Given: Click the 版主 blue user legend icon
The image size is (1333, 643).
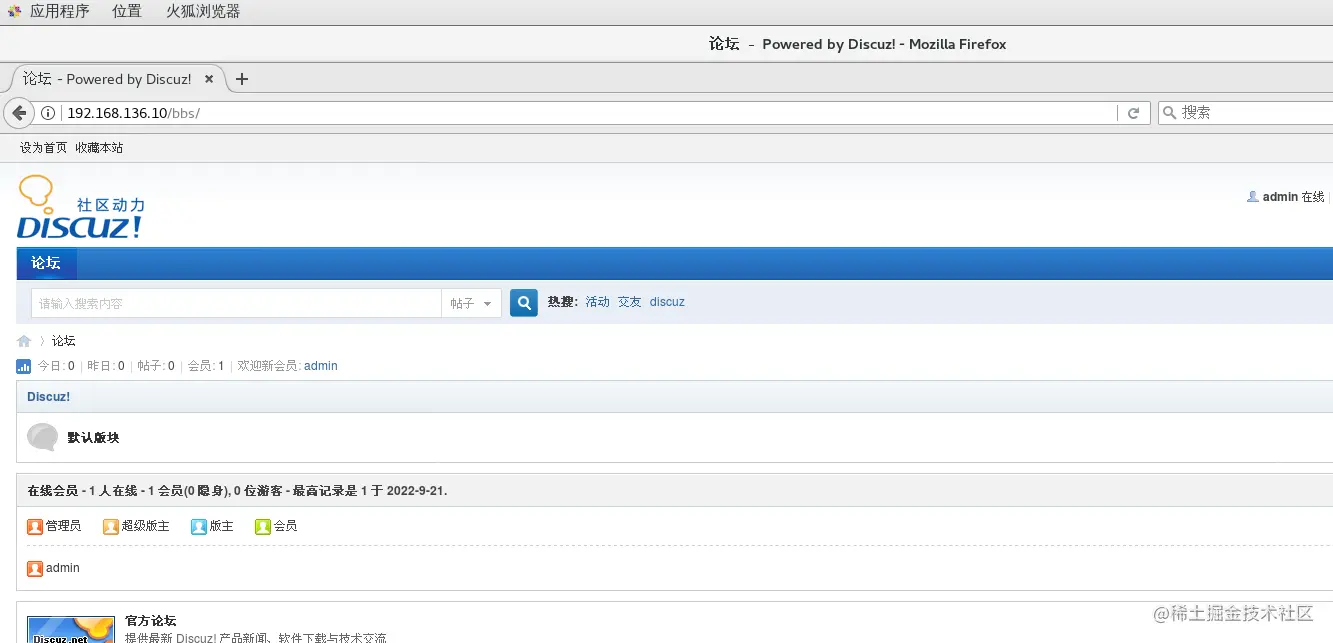Looking at the screenshot, I should point(199,526).
